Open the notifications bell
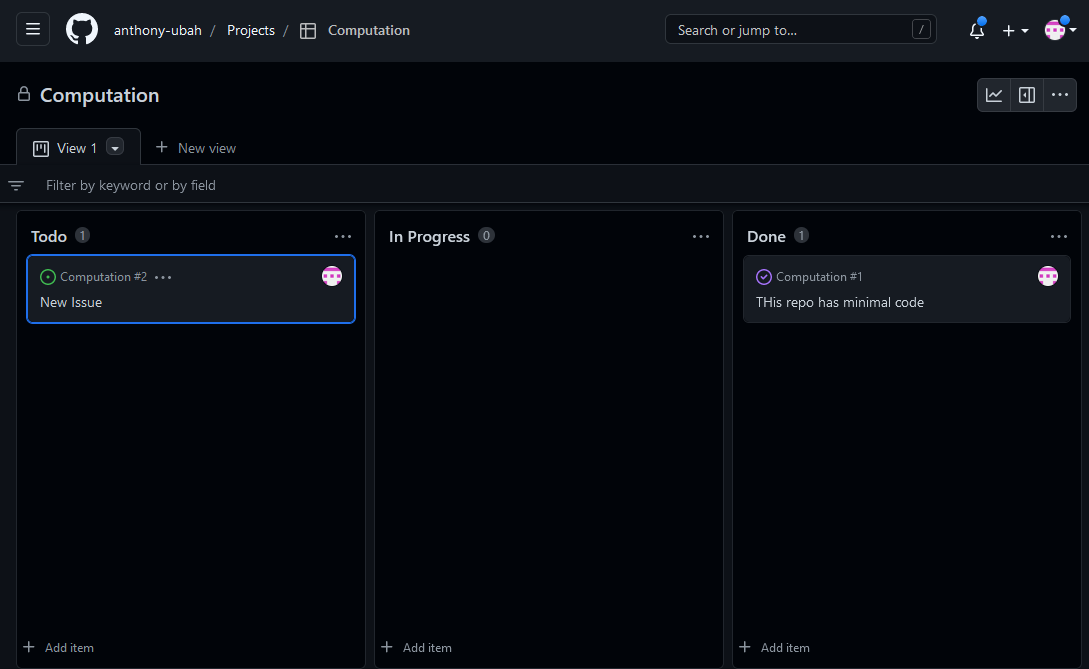 [x=977, y=30]
